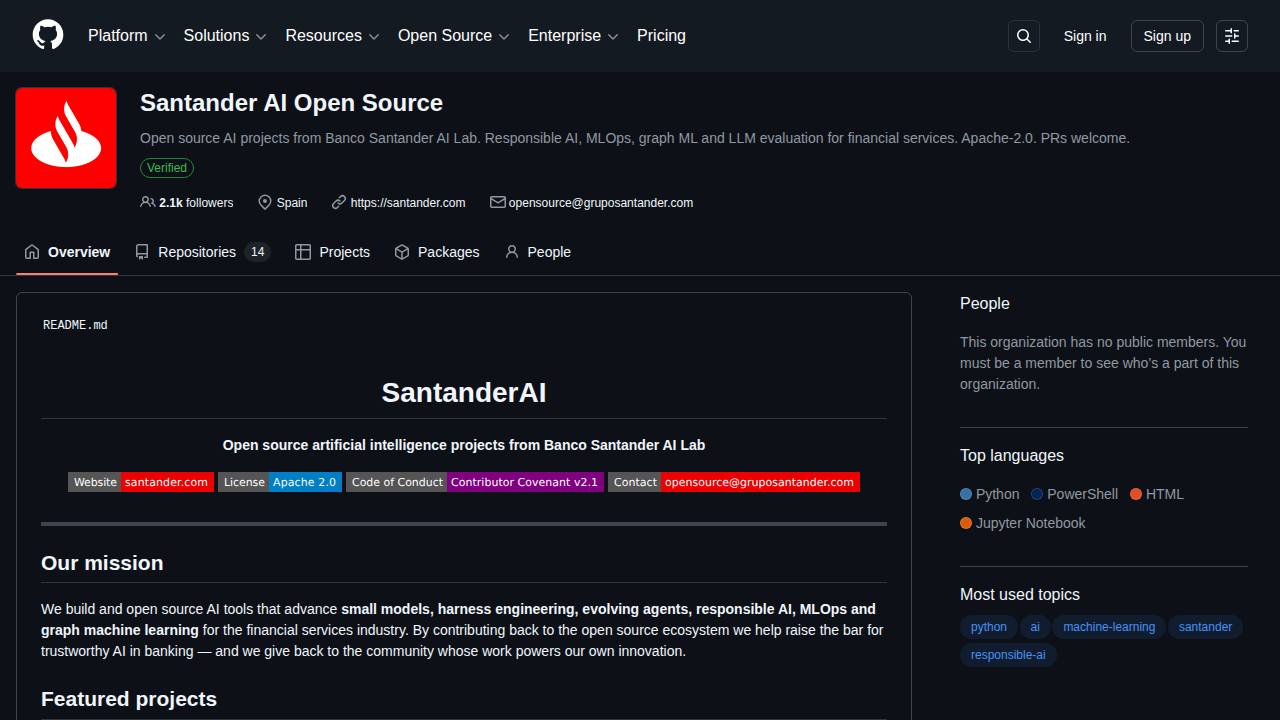Click the Most used topics heading
The image size is (1280, 720).
coord(1020,594)
